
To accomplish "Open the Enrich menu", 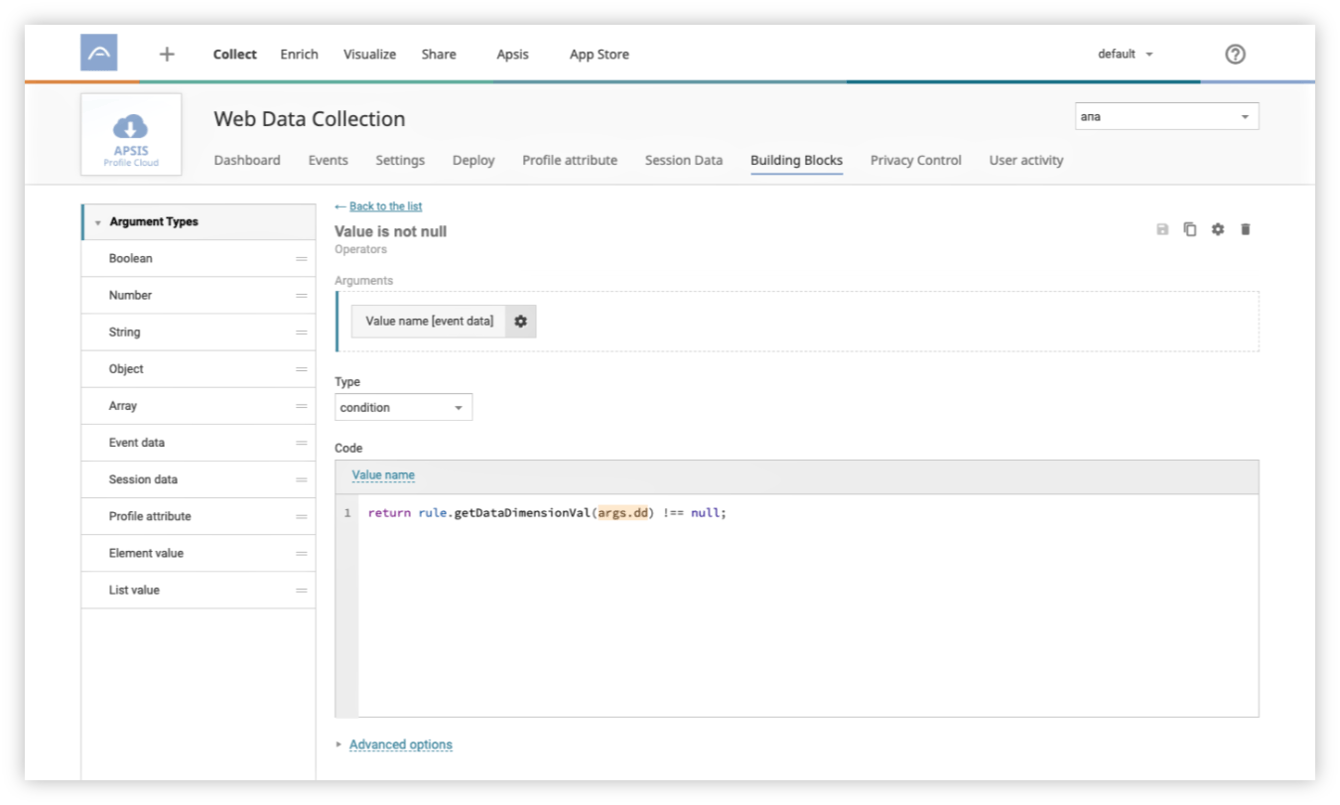I will click(299, 55).
